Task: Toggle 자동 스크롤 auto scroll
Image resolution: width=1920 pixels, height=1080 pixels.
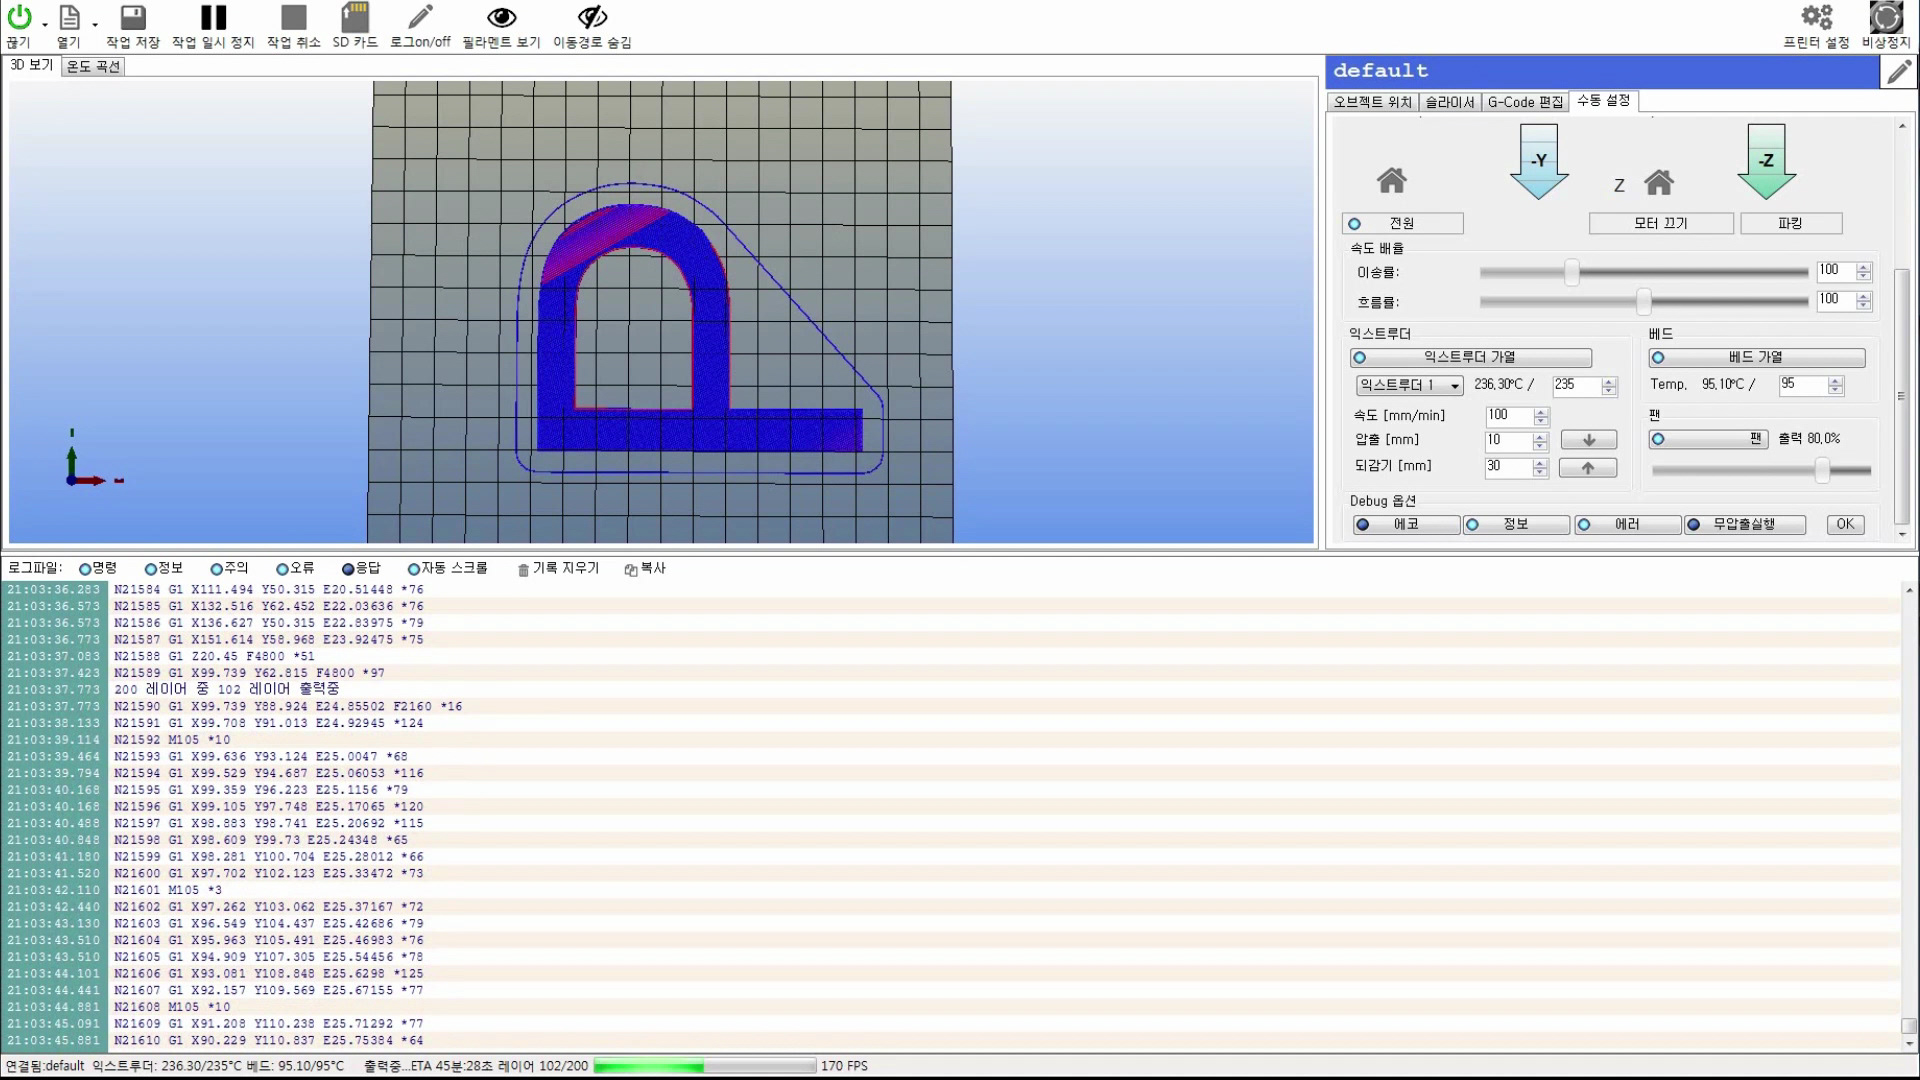Action: [x=447, y=568]
